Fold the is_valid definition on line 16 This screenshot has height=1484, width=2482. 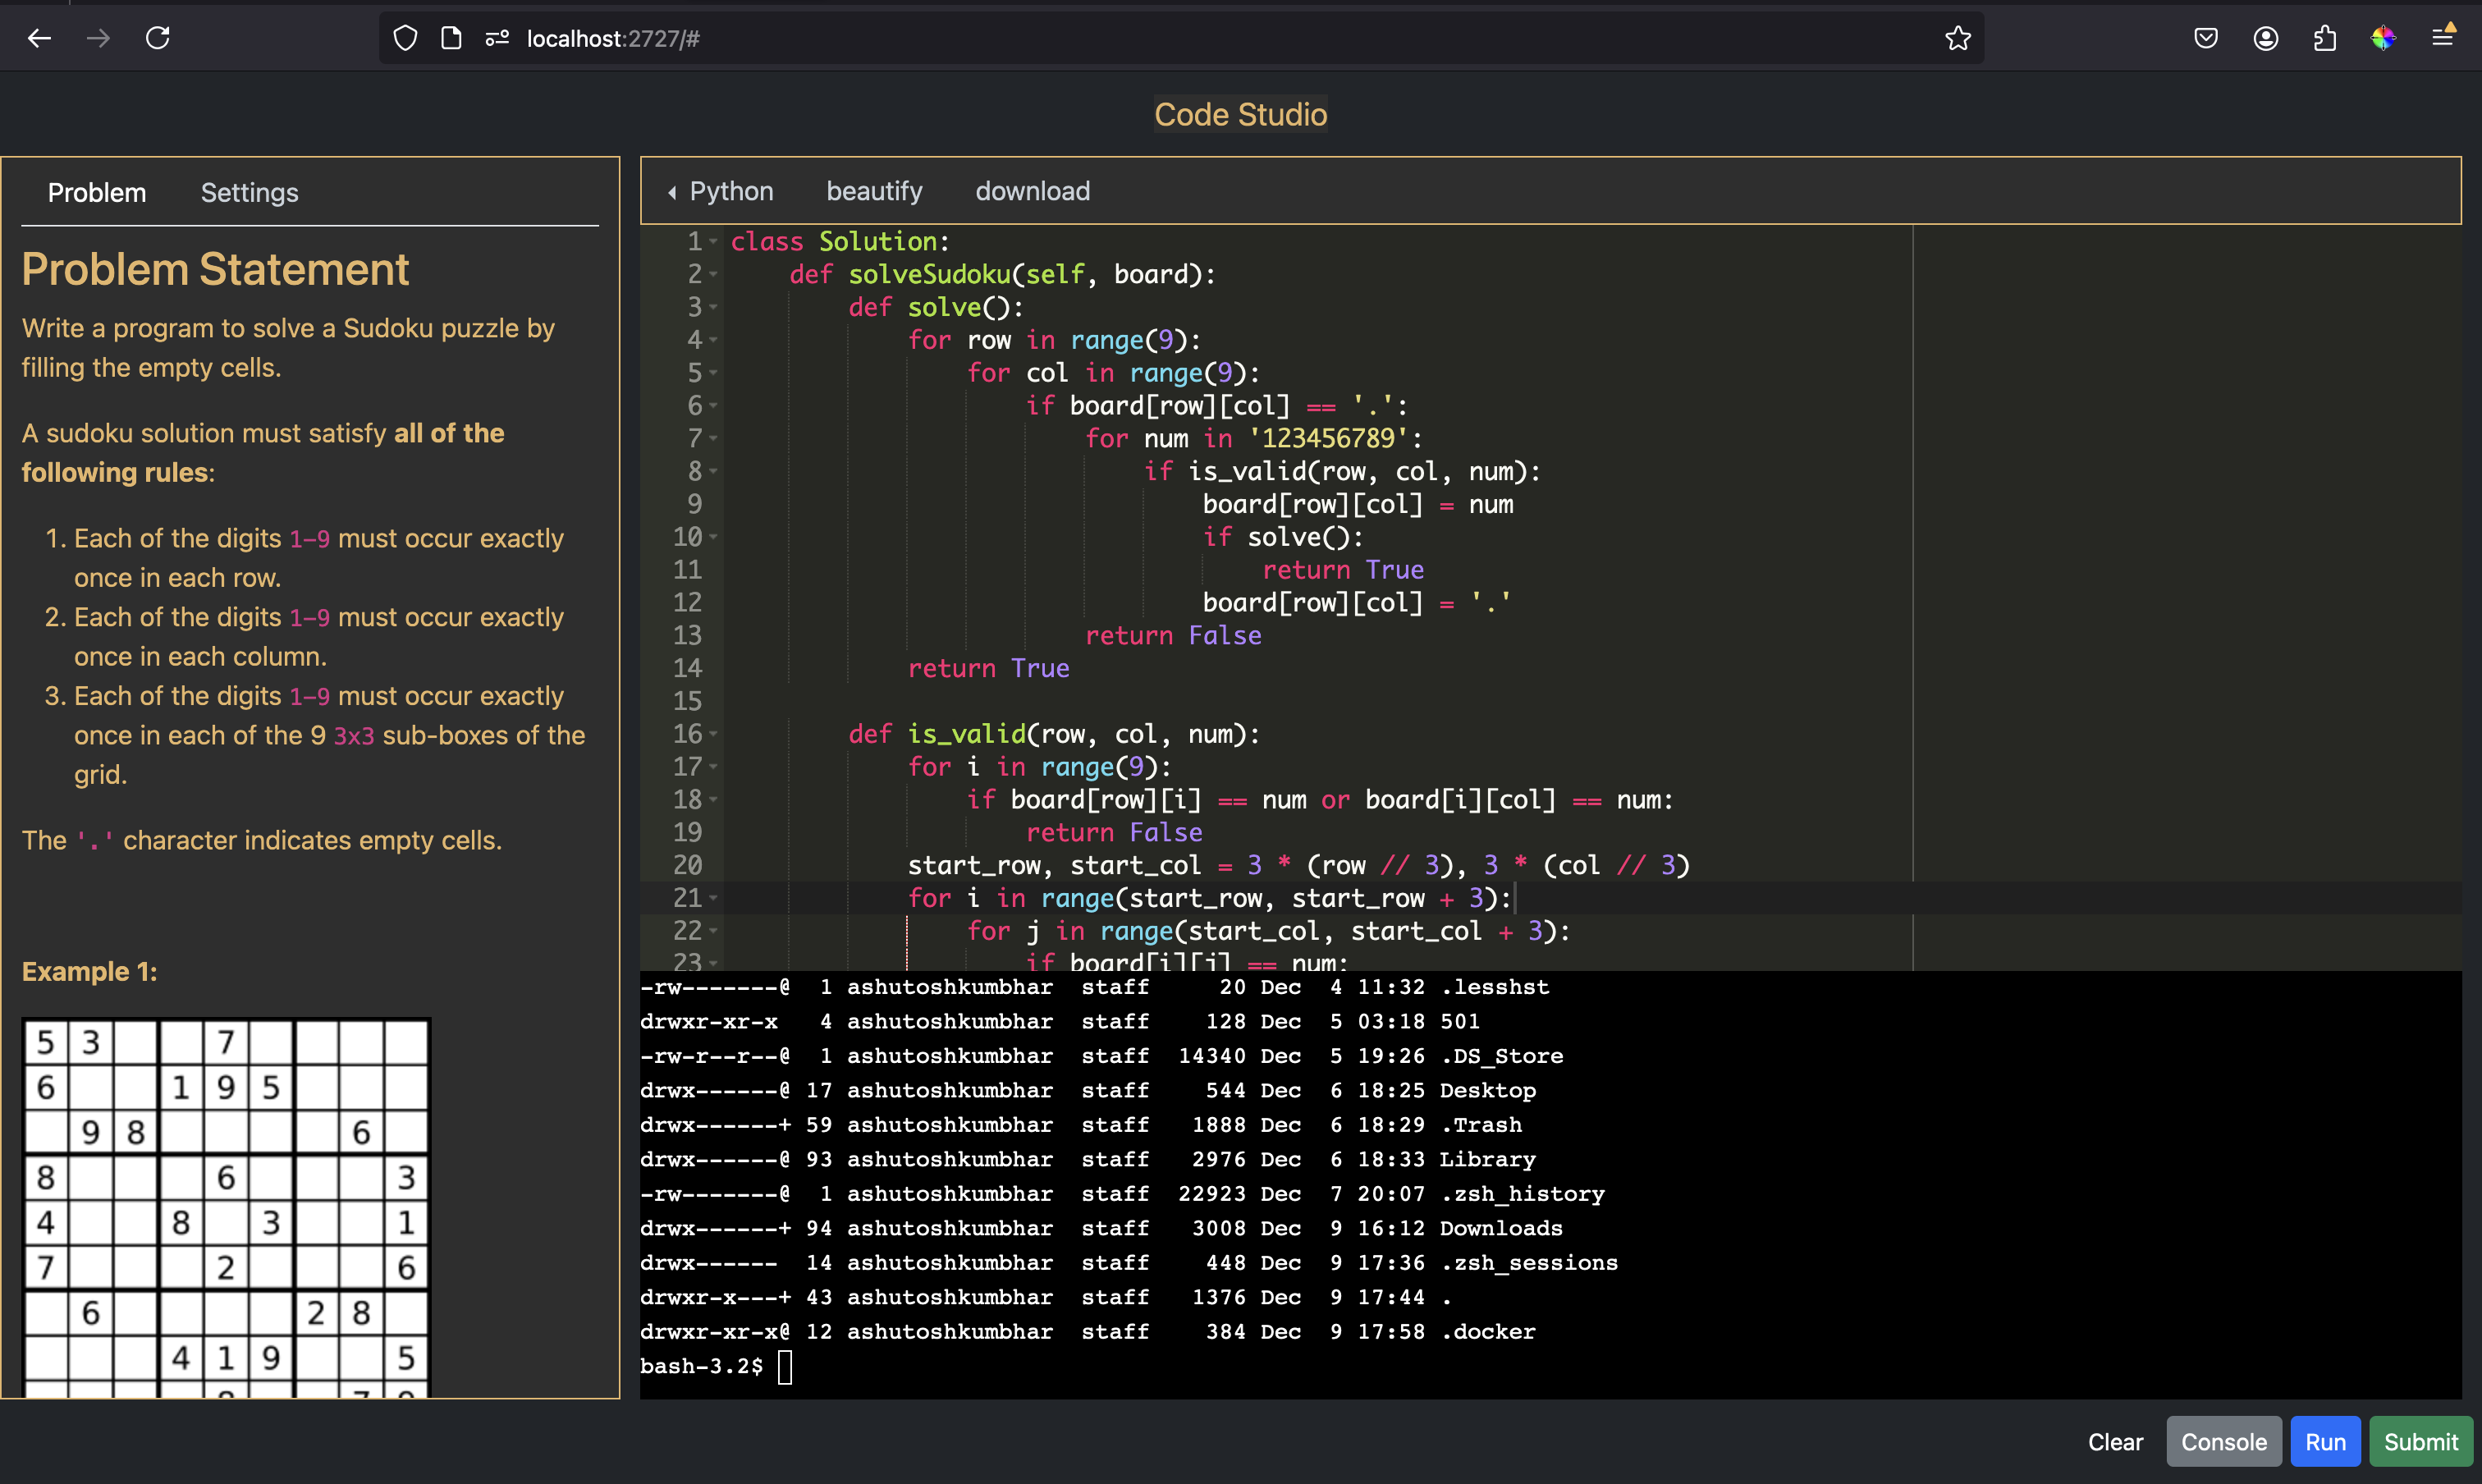(x=713, y=734)
